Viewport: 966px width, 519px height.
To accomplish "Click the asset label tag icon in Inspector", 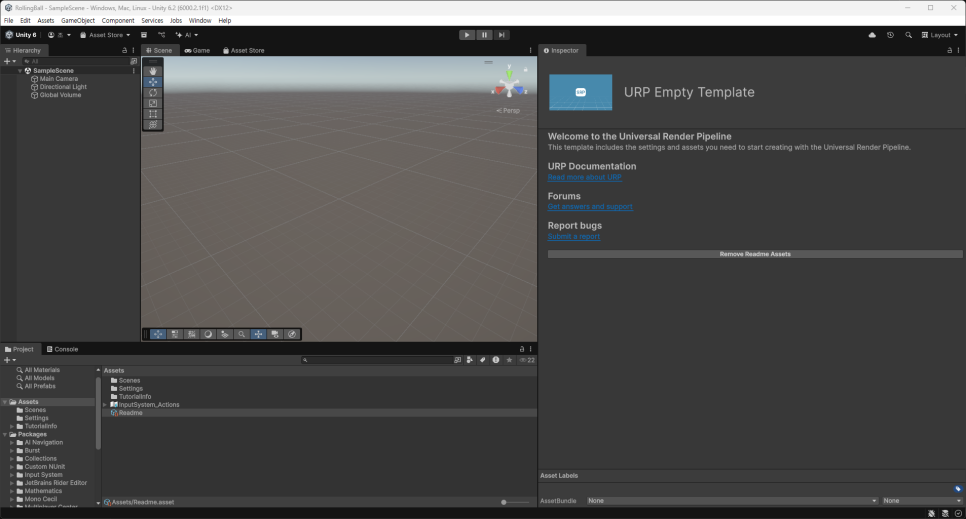I will [958, 489].
